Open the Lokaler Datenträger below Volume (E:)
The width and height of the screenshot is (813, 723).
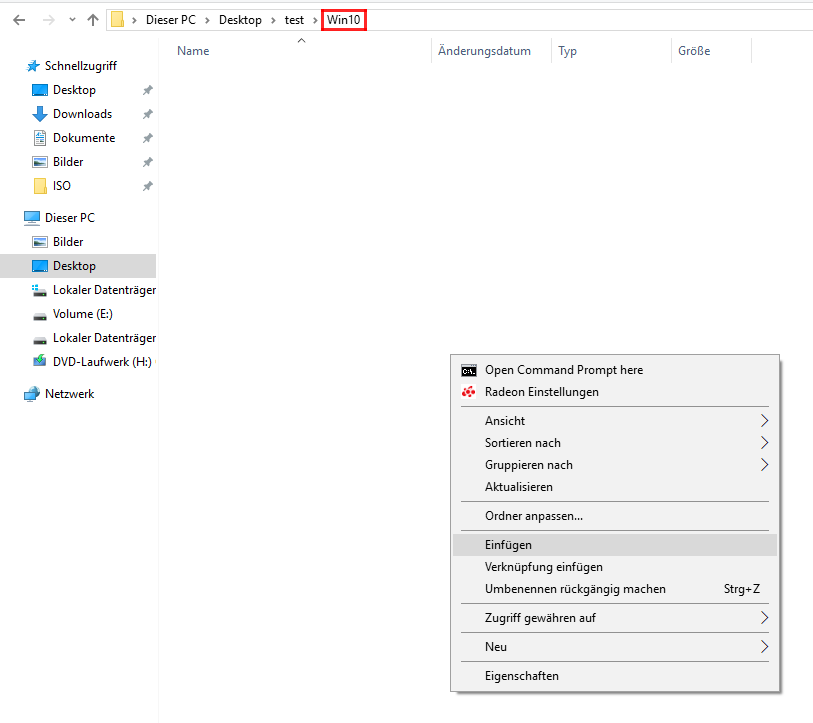104,338
